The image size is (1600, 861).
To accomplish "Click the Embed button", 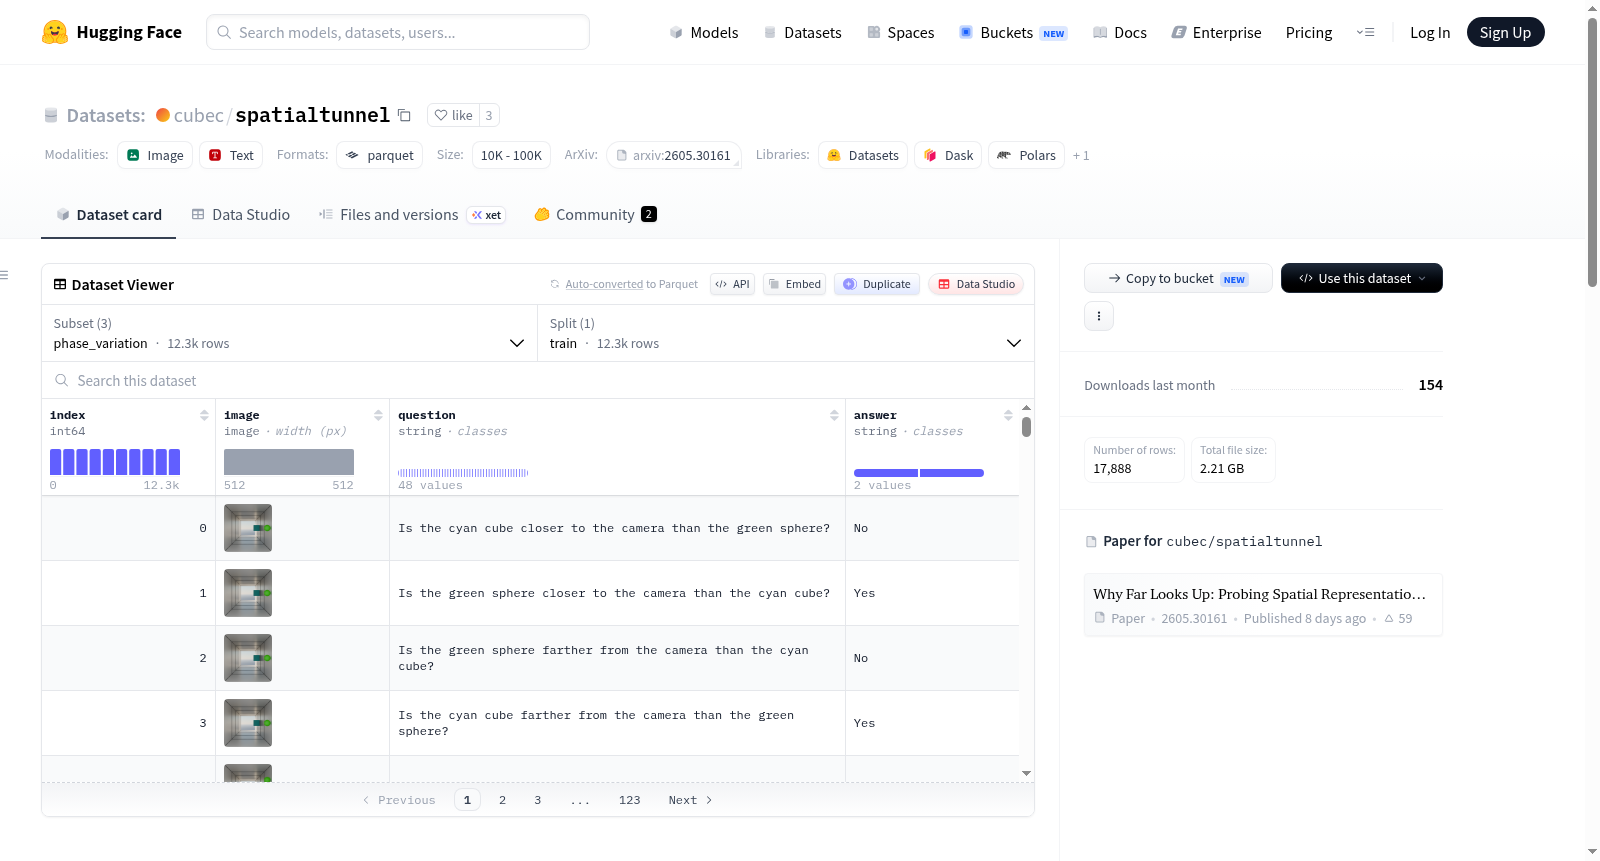I will (794, 284).
